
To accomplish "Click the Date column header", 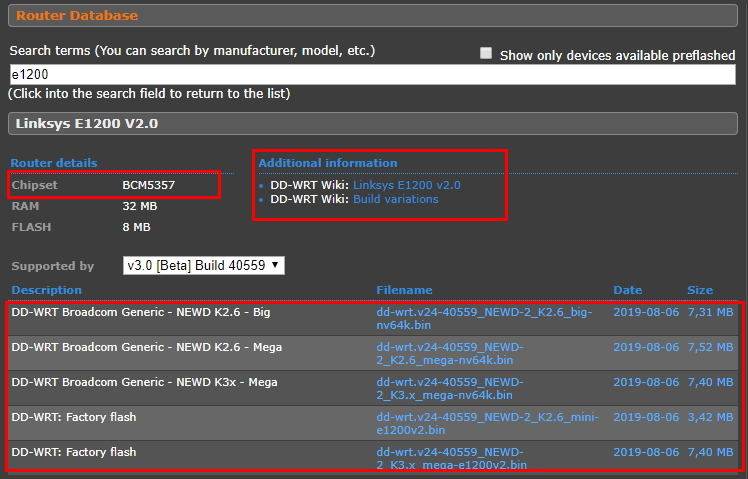I will pos(627,290).
